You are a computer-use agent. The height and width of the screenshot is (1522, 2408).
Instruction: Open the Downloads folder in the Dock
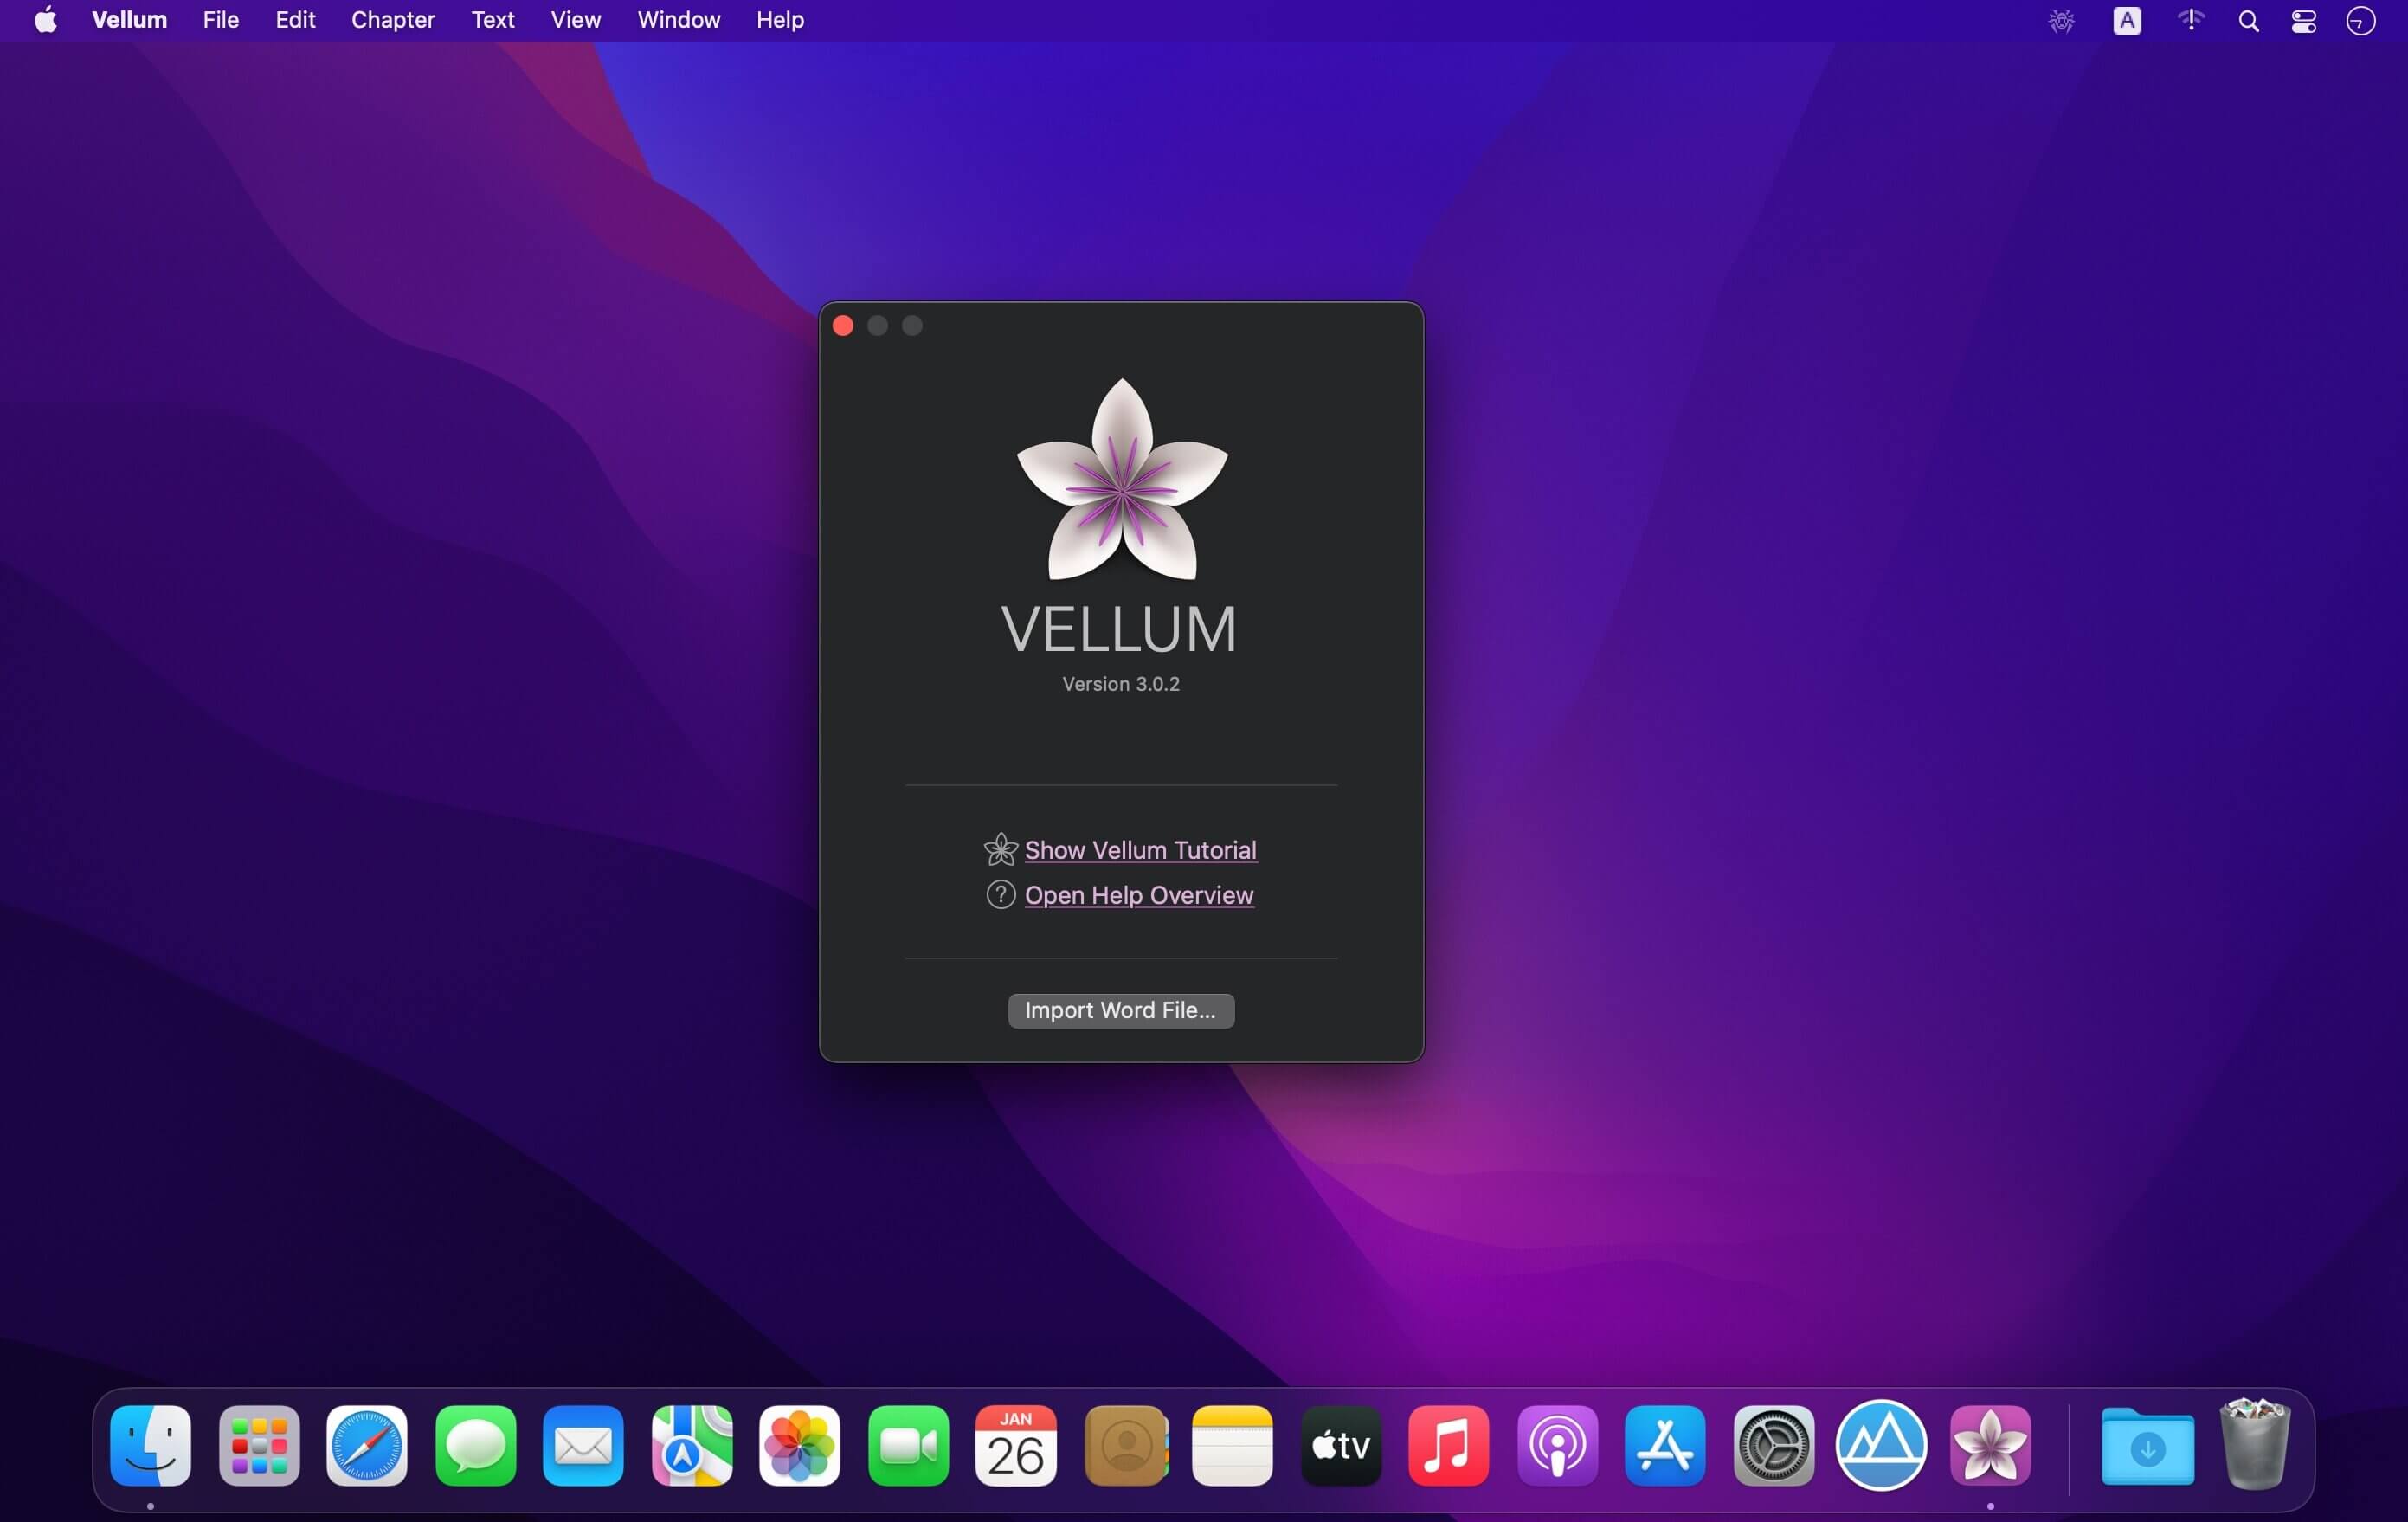2147,1445
